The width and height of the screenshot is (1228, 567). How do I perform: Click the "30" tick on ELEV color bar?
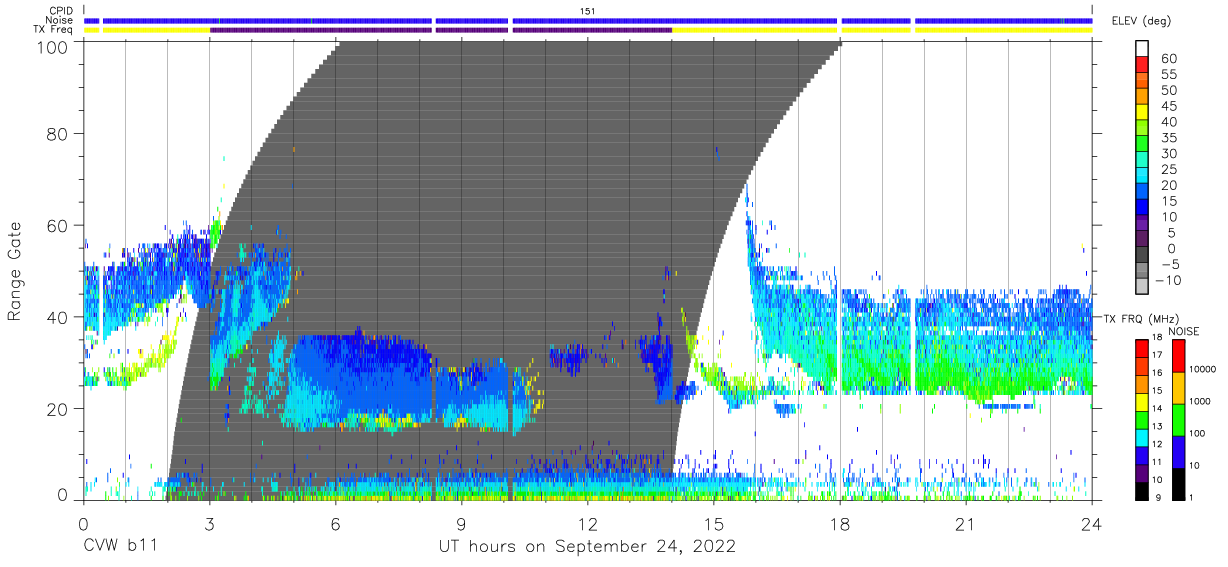[x=1170, y=153]
